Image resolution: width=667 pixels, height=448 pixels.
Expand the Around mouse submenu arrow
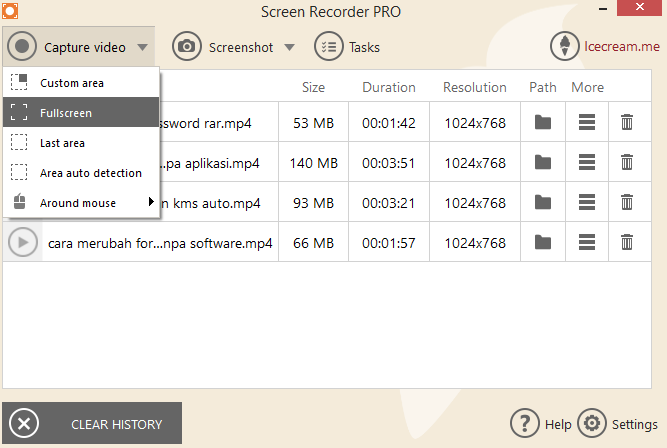tap(151, 202)
